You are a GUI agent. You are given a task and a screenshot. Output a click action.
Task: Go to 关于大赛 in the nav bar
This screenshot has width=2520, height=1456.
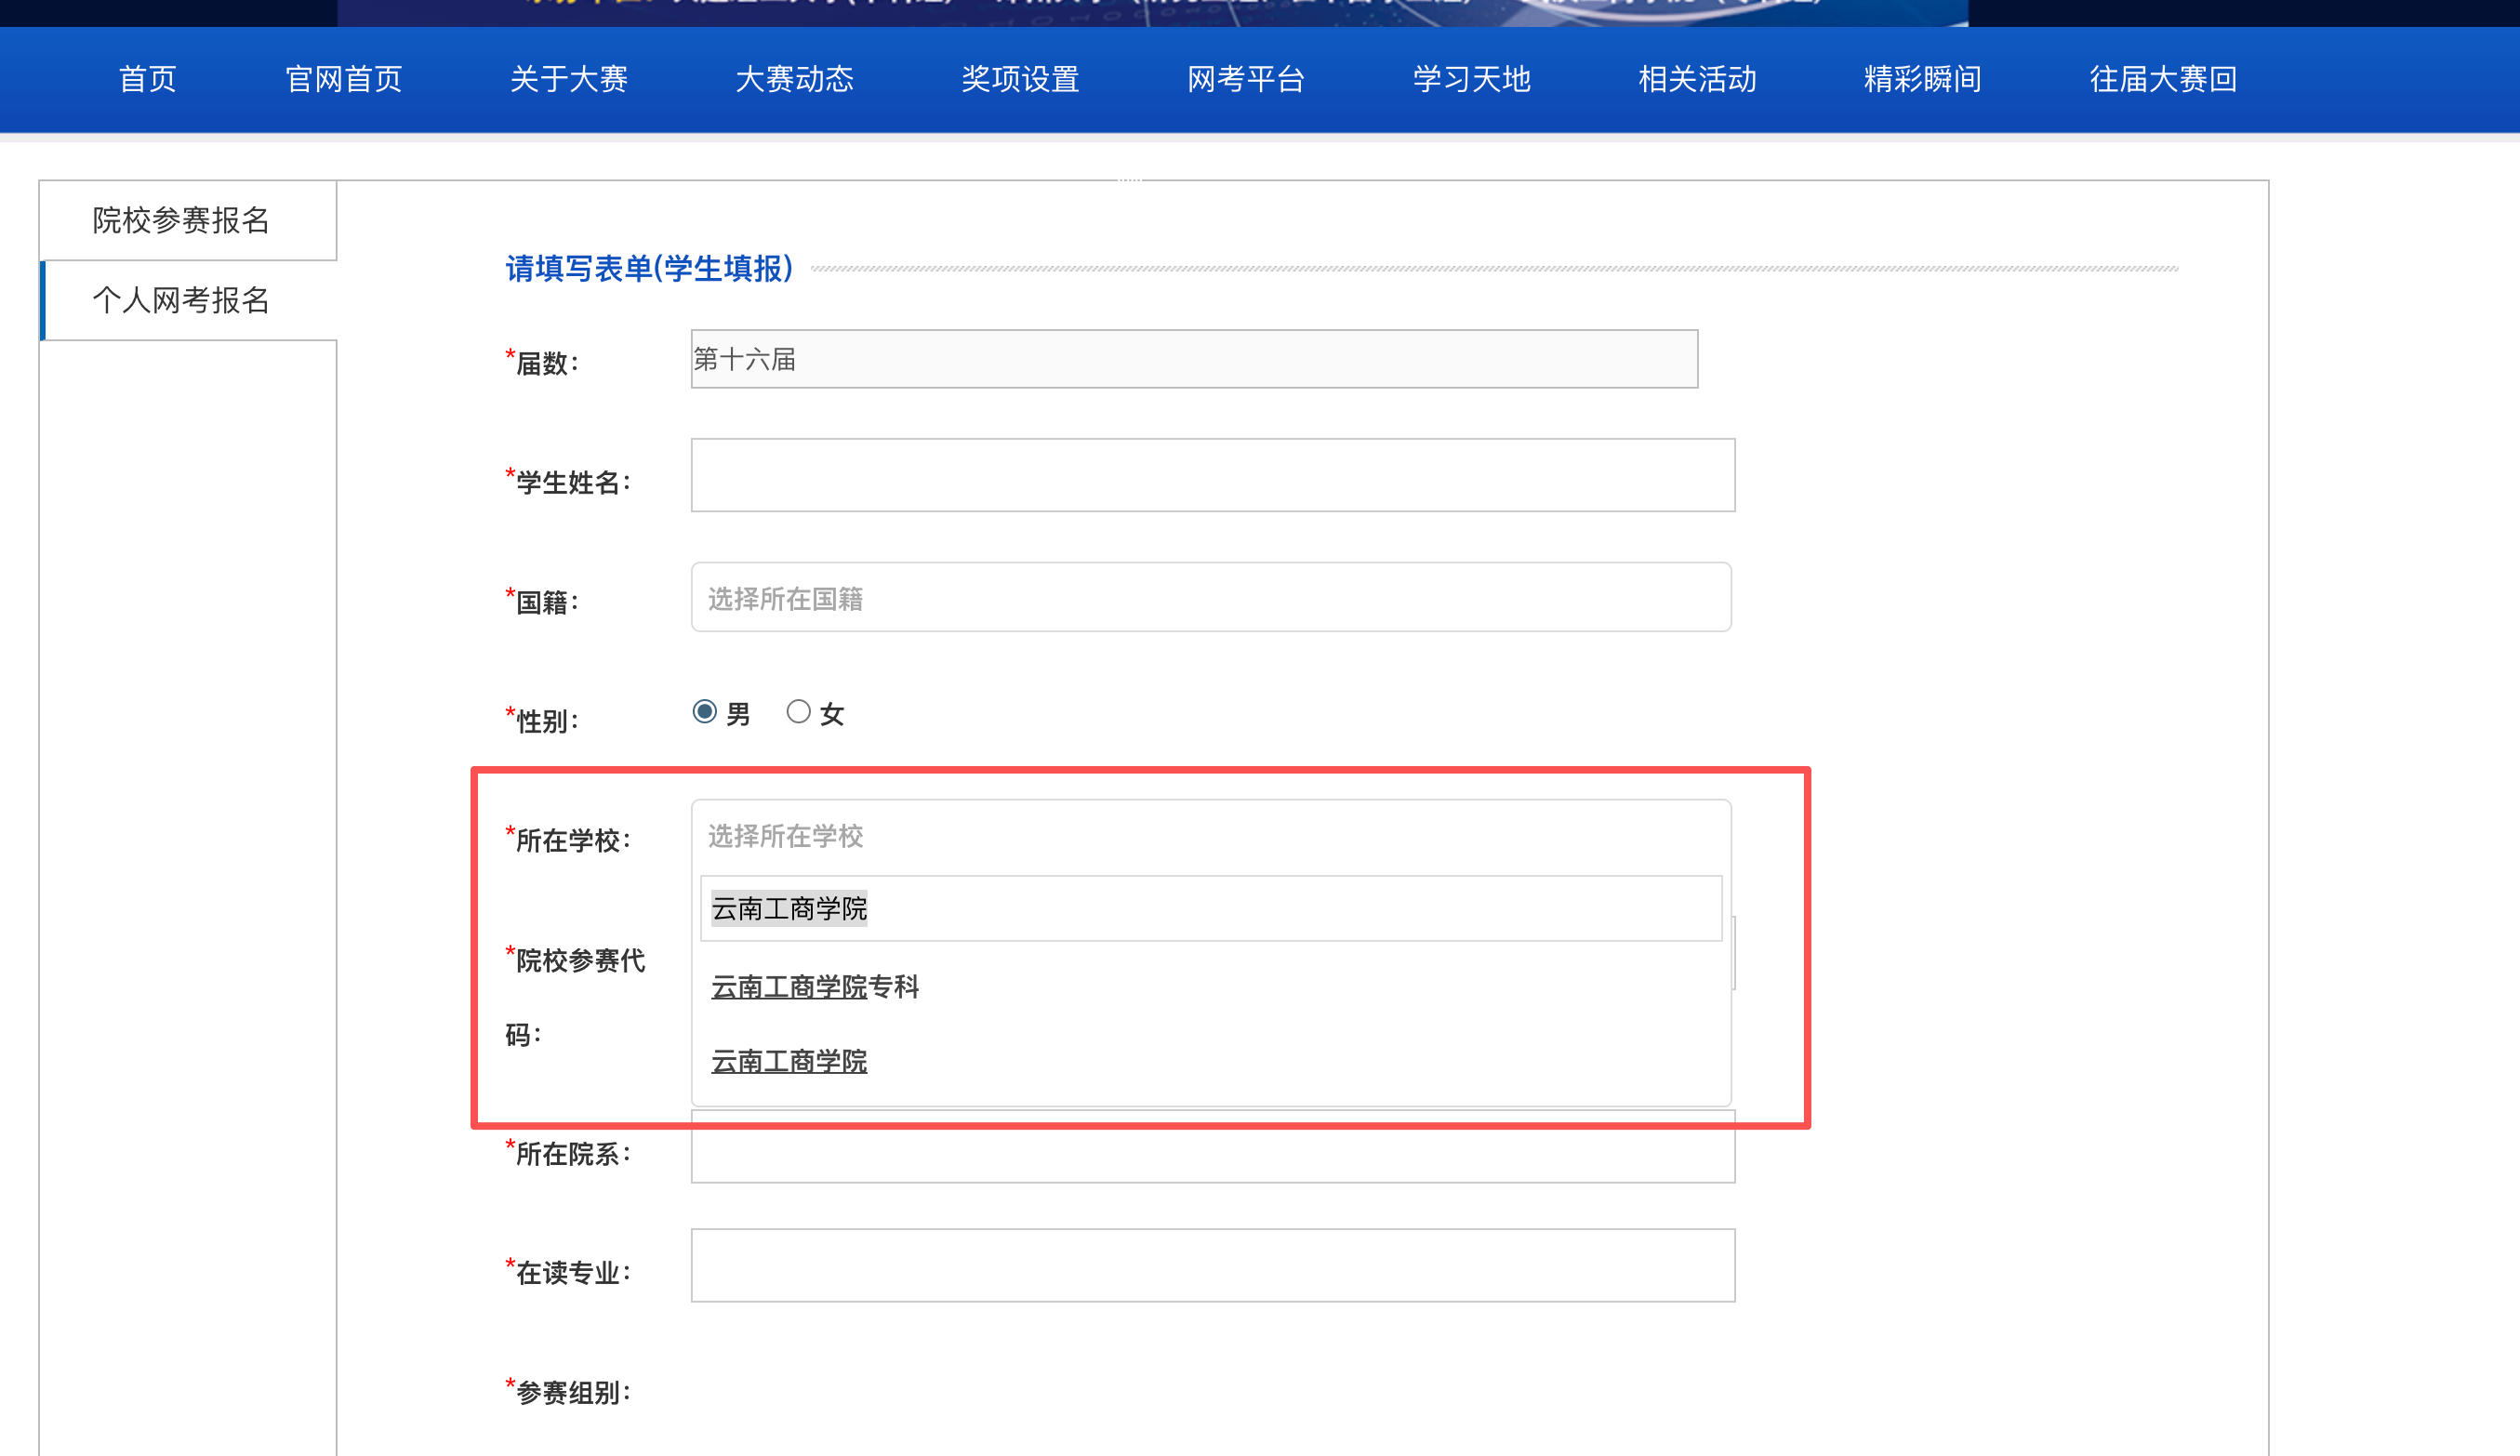coord(568,79)
